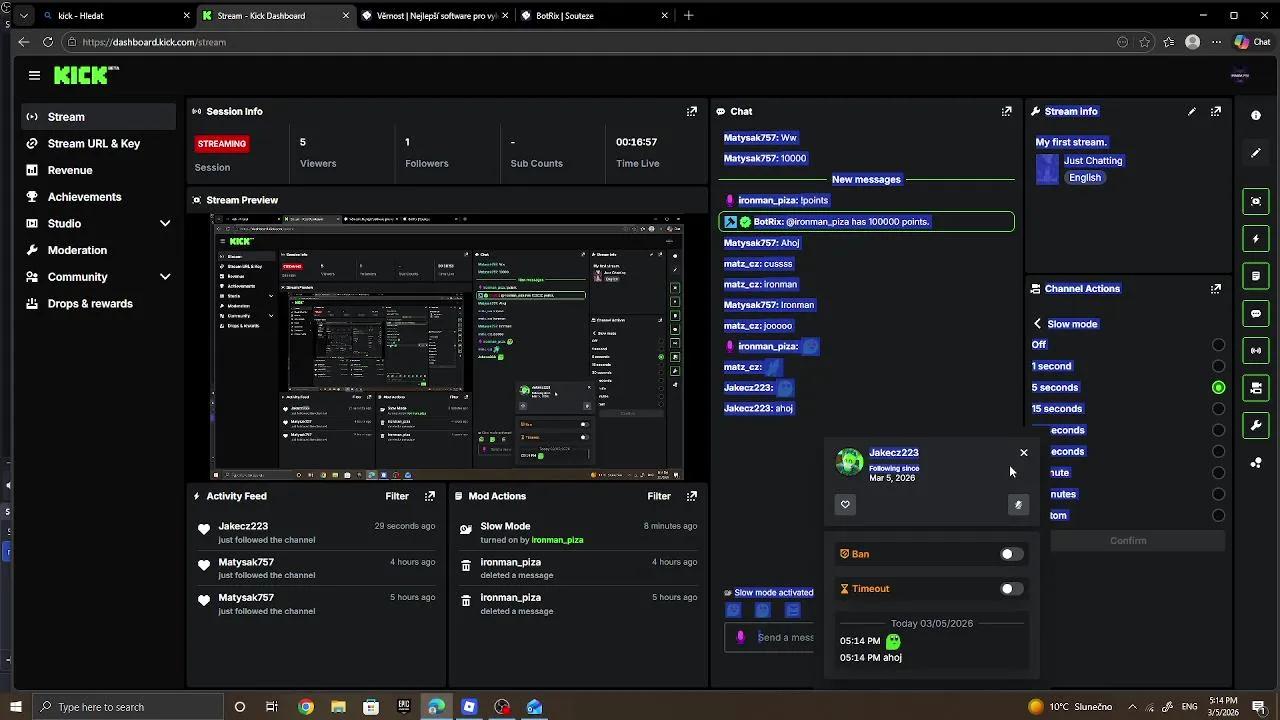Screen dimensions: 1280x720
Task: Click the heart button on Jakecz223's user card
Action: click(x=845, y=505)
